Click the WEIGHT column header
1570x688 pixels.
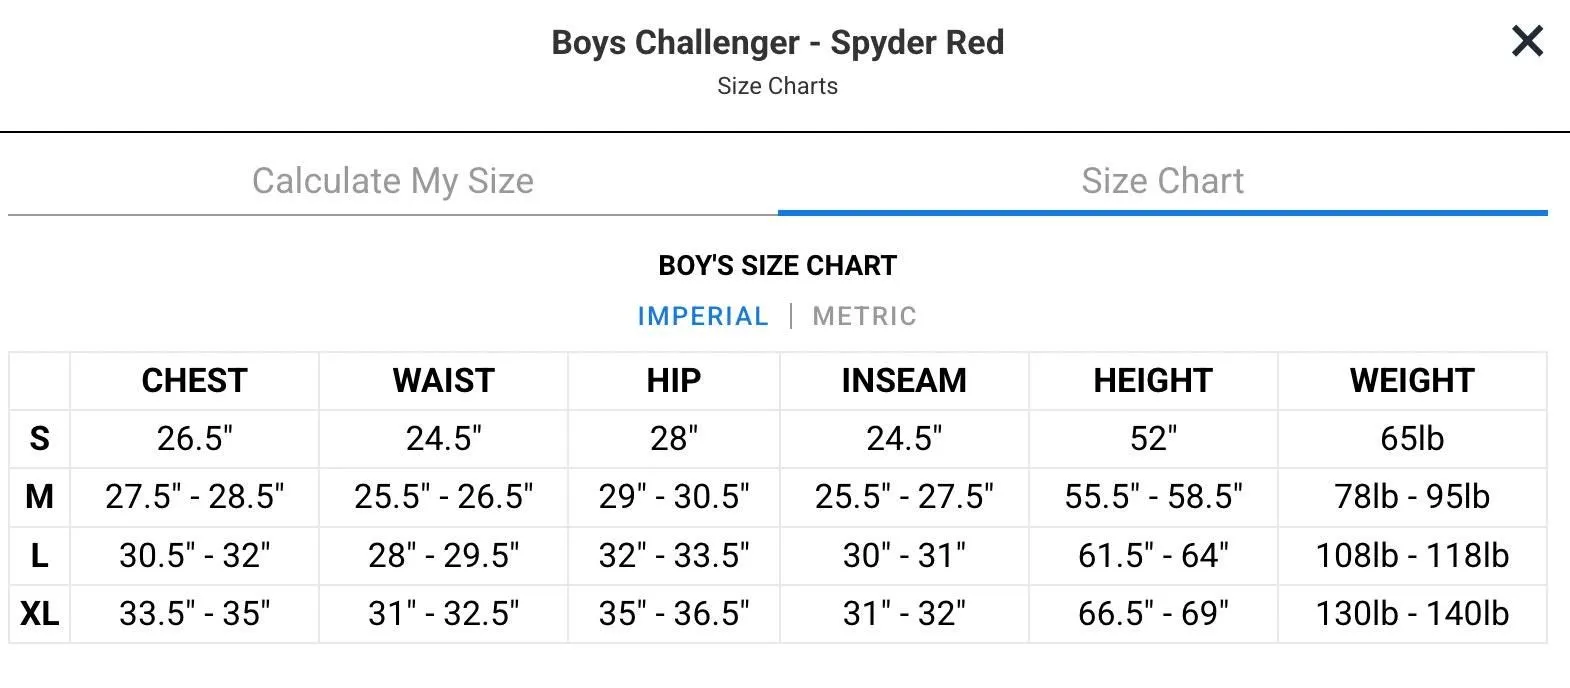click(1412, 380)
